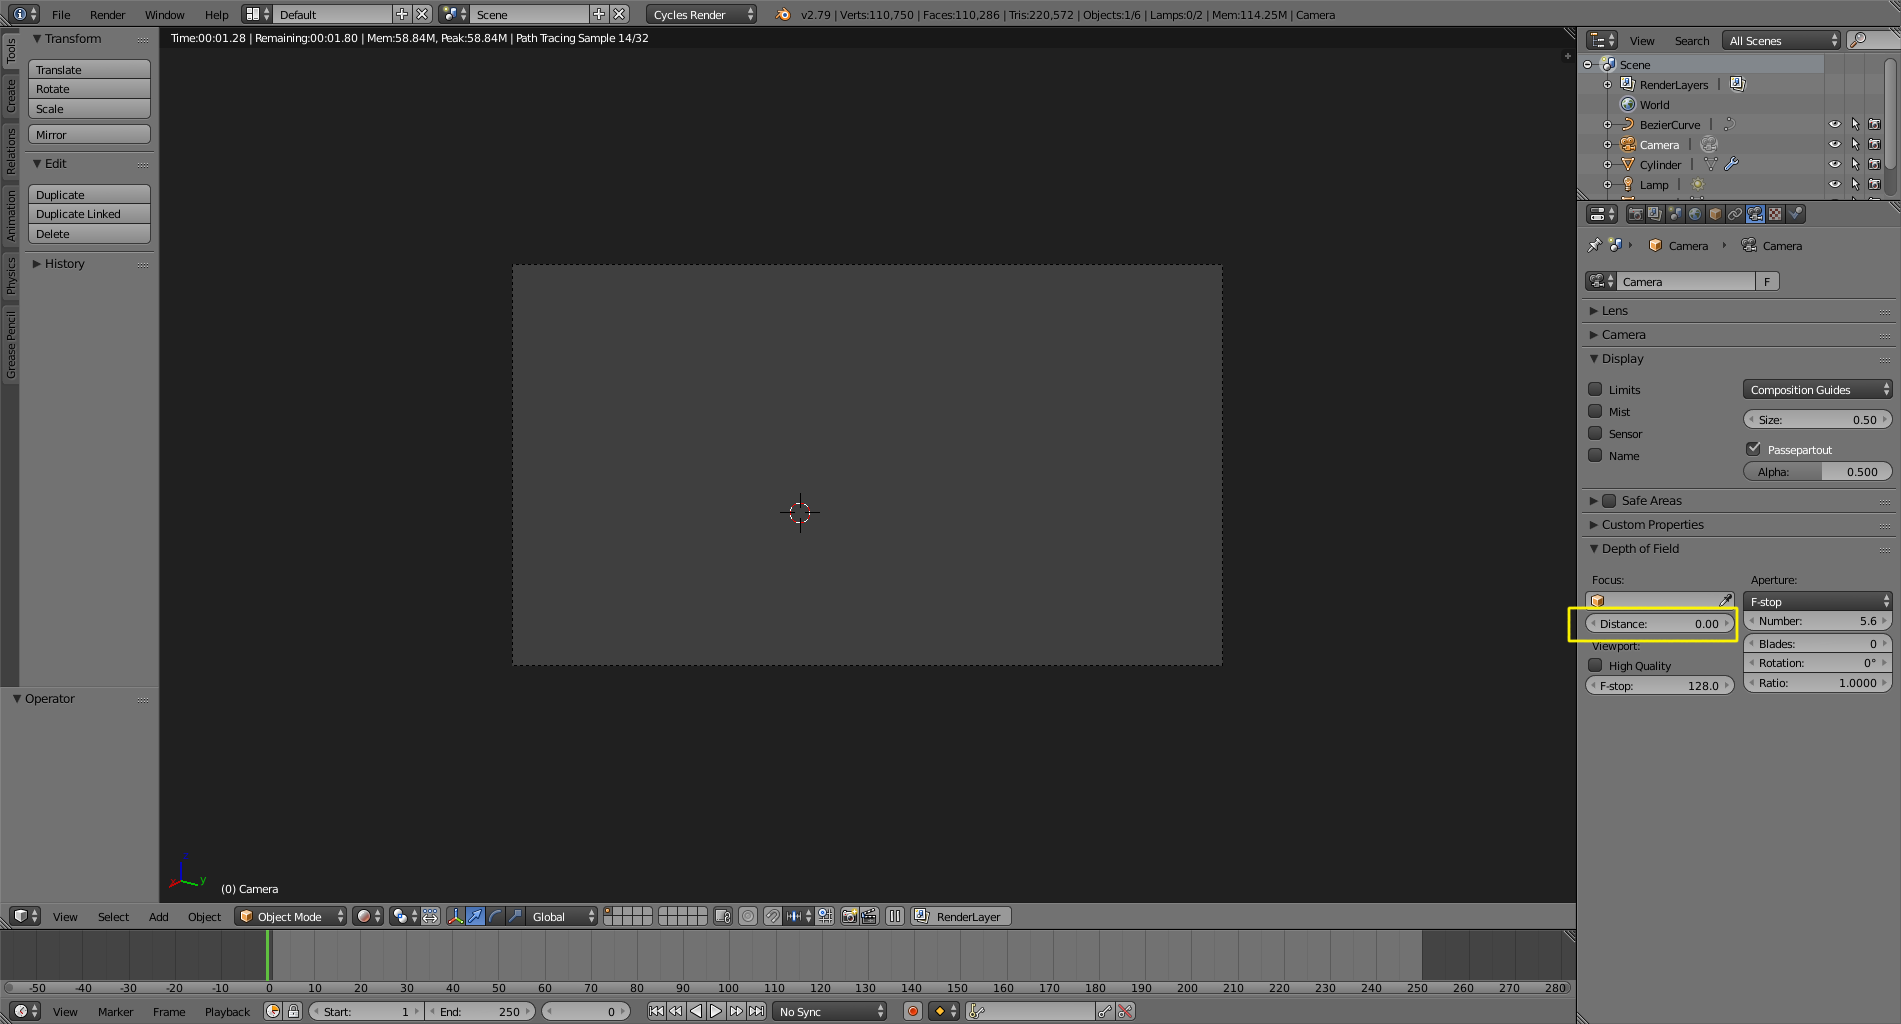Enable the Sensor display checkbox
The image size is (1901, 1024).
[x=1595, y=433]
